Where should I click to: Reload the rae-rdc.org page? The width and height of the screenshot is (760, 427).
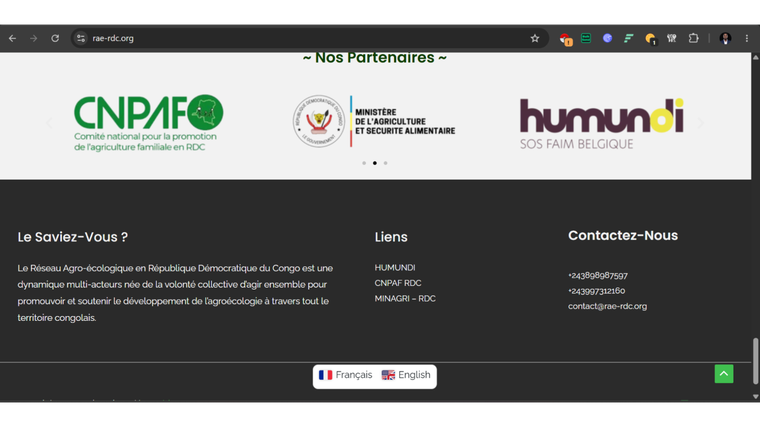pos(55,38)
